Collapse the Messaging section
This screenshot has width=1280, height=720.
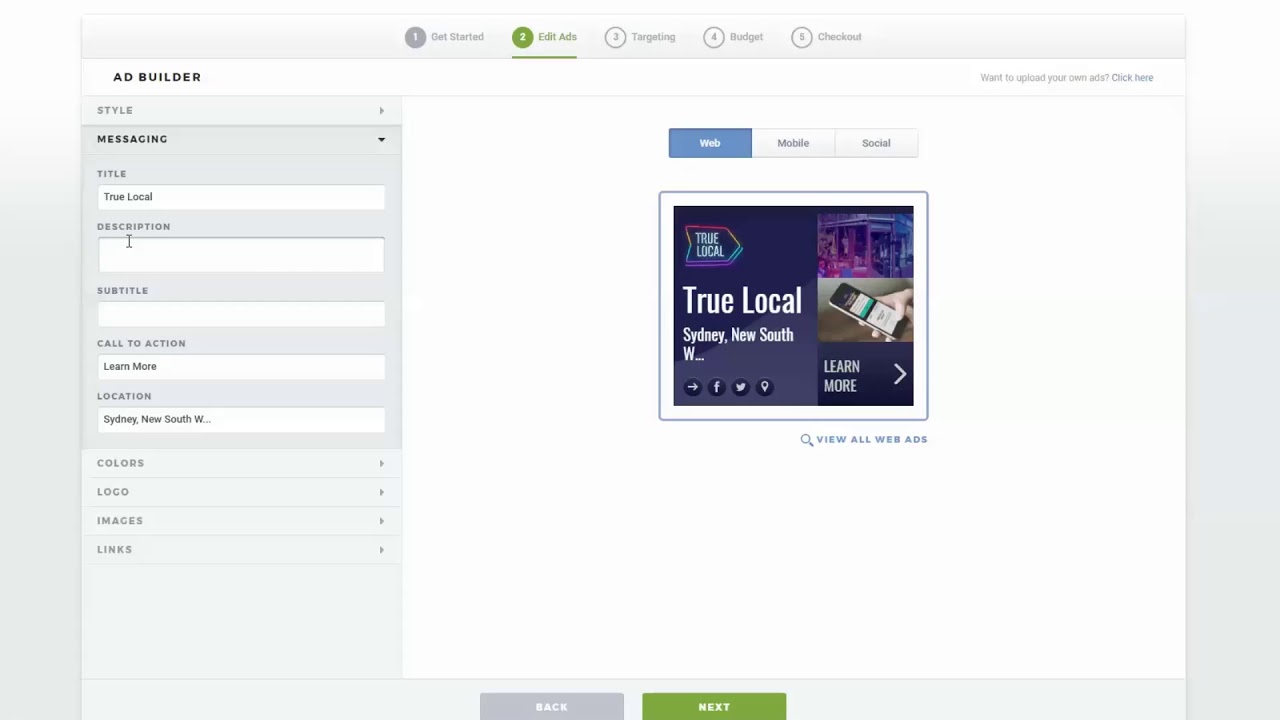[x=241, y=139]
